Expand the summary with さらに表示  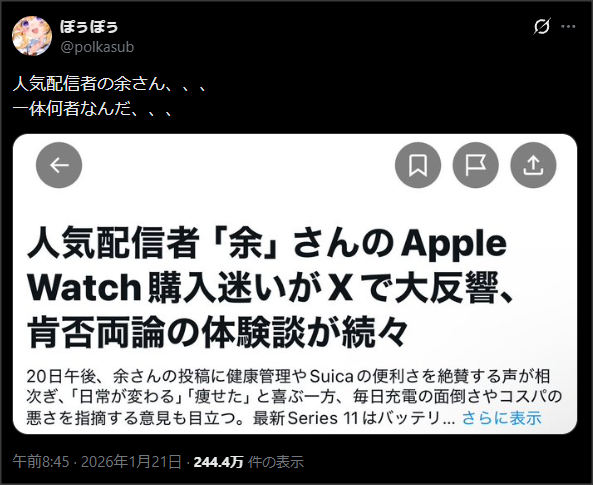point(502,418)
